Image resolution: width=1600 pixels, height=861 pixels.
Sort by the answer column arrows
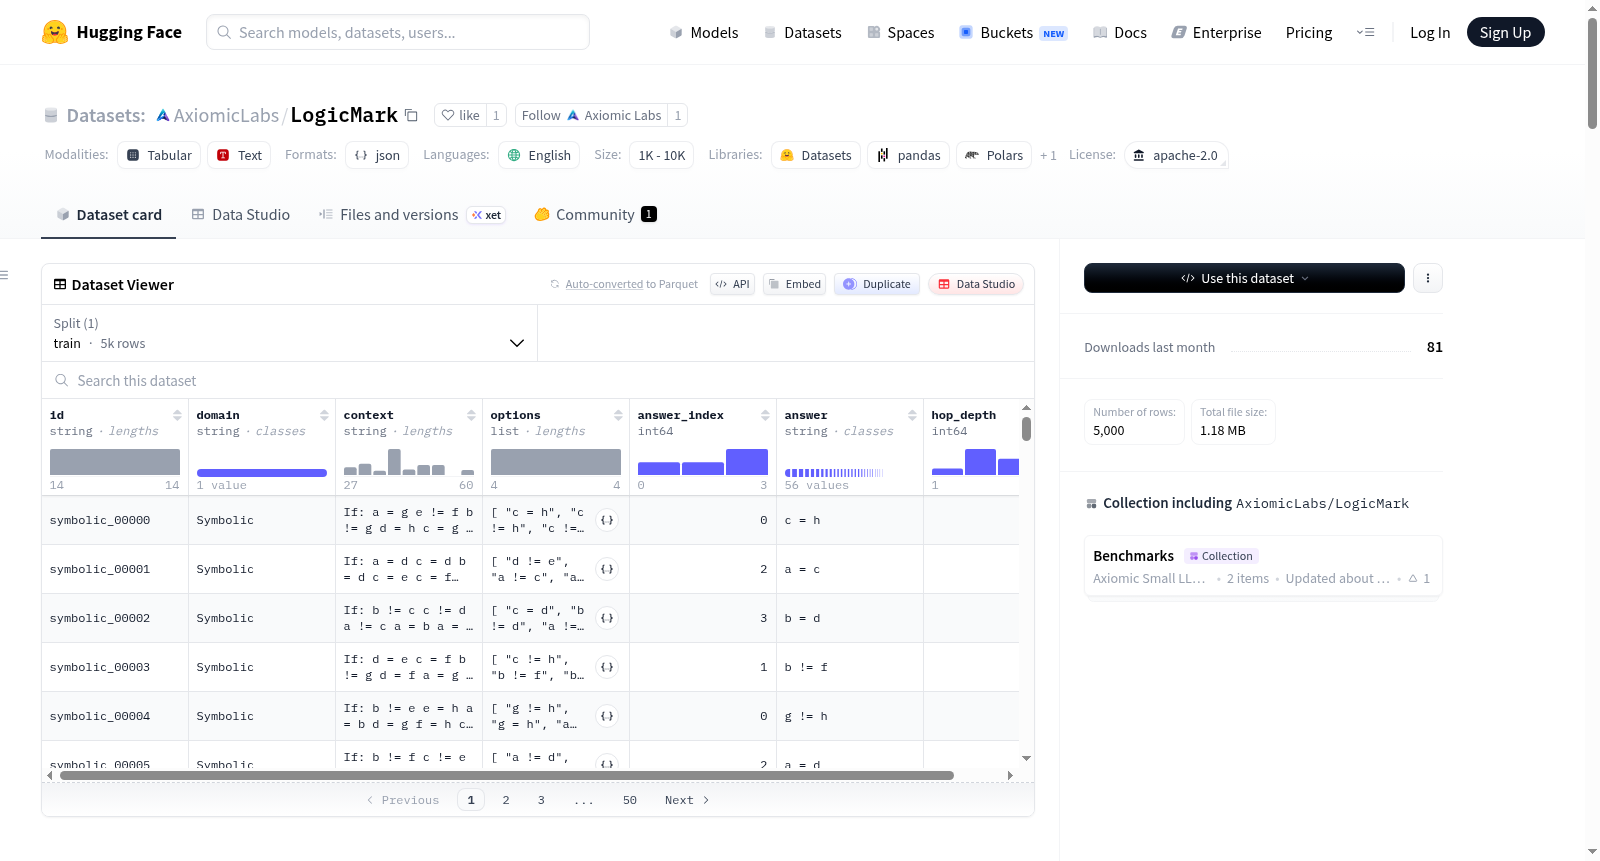click(x=912, y=415)
